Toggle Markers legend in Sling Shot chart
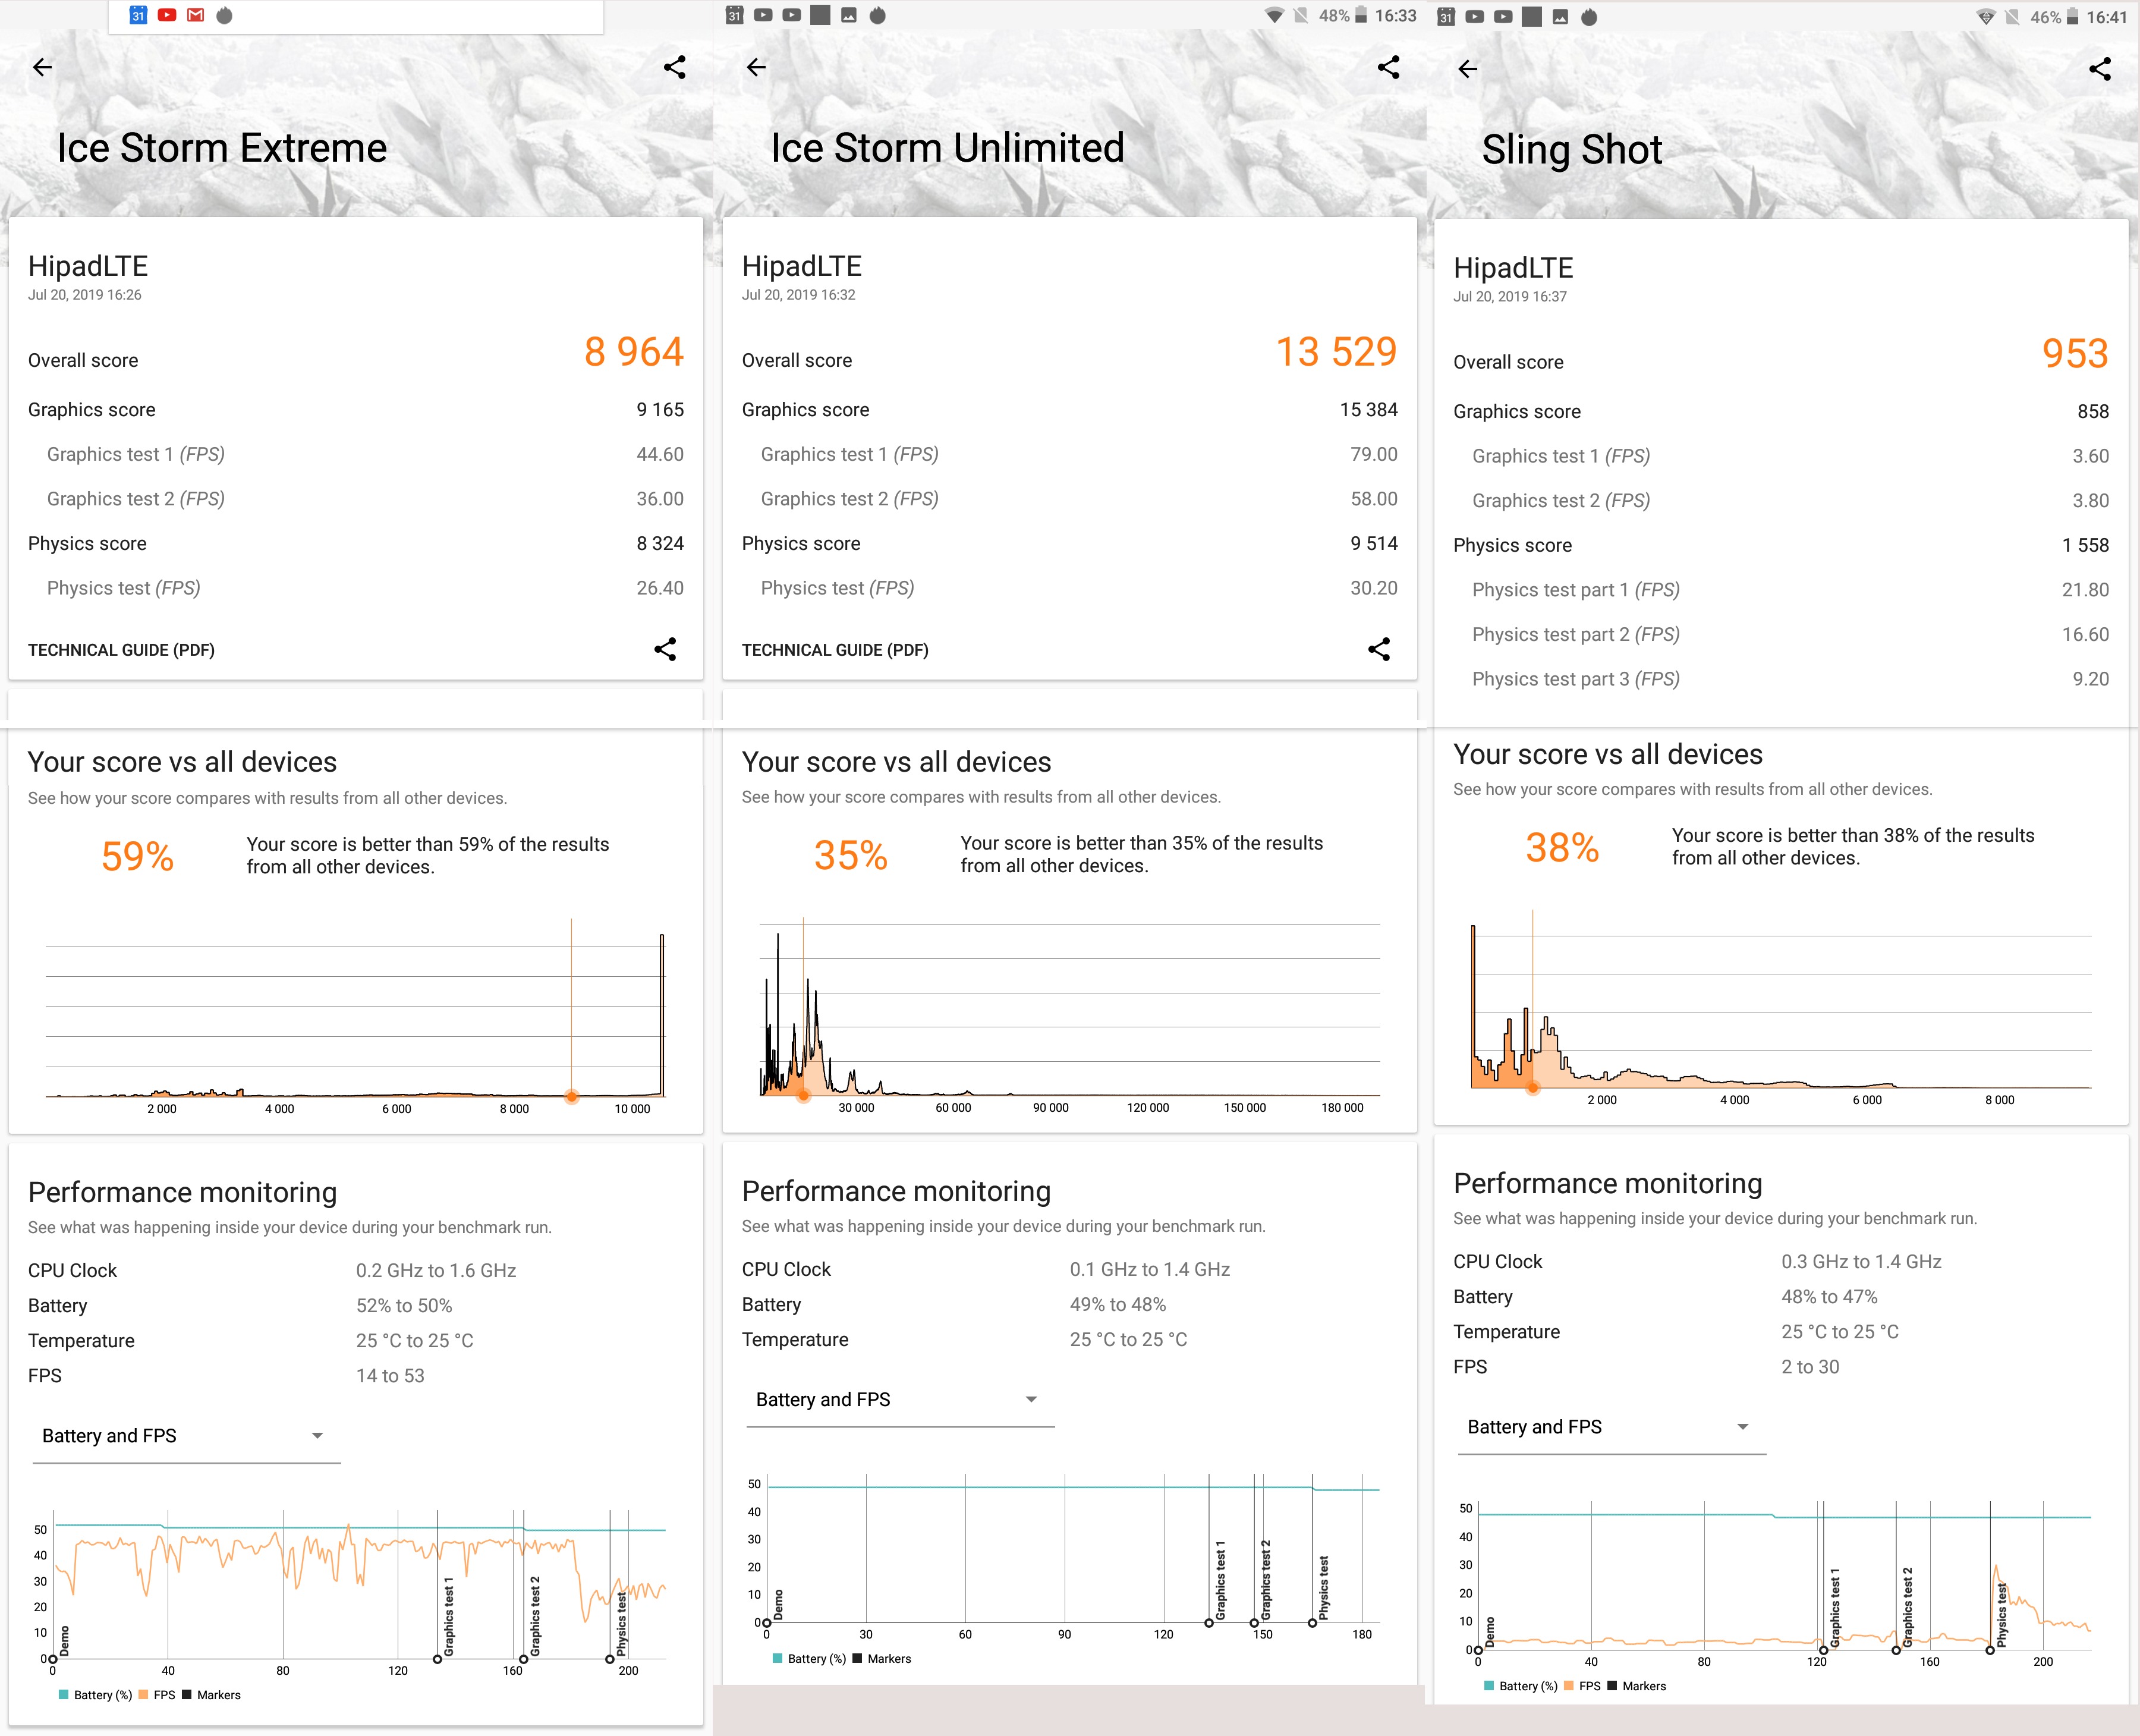The image size is (2140, 1736). click(1637, 1686)
